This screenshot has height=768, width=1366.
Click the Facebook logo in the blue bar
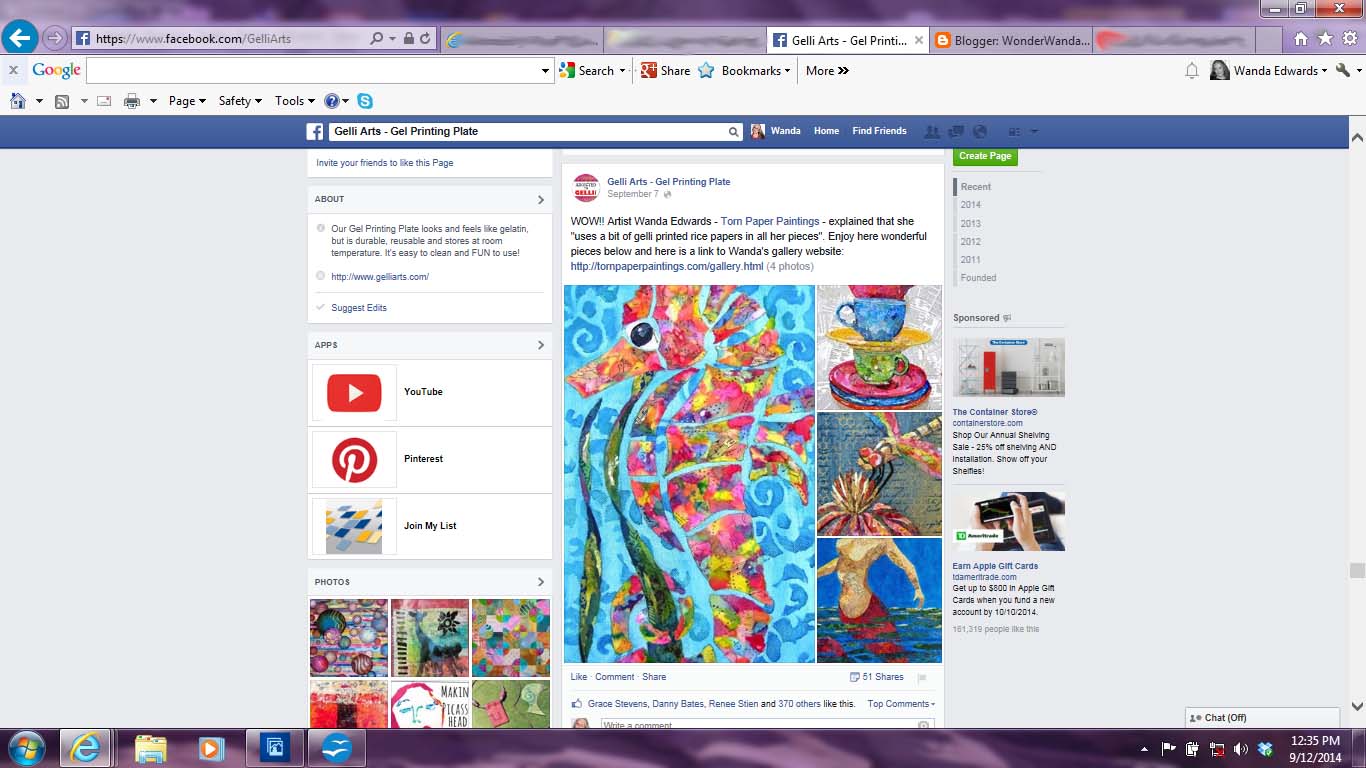pyautogui.click(x=314, y=131)
